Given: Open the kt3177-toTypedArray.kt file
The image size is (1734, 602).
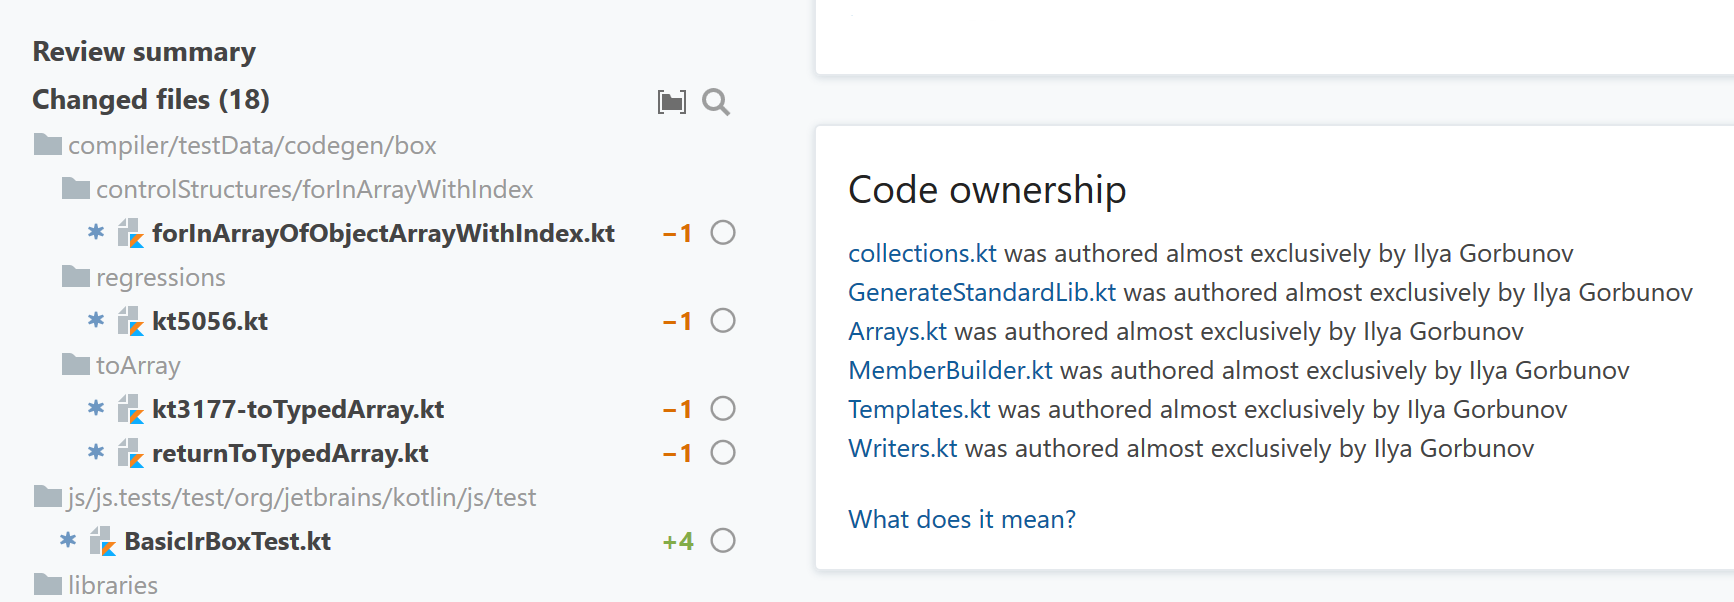Looking at the screenshot, I should coord(297,409).
